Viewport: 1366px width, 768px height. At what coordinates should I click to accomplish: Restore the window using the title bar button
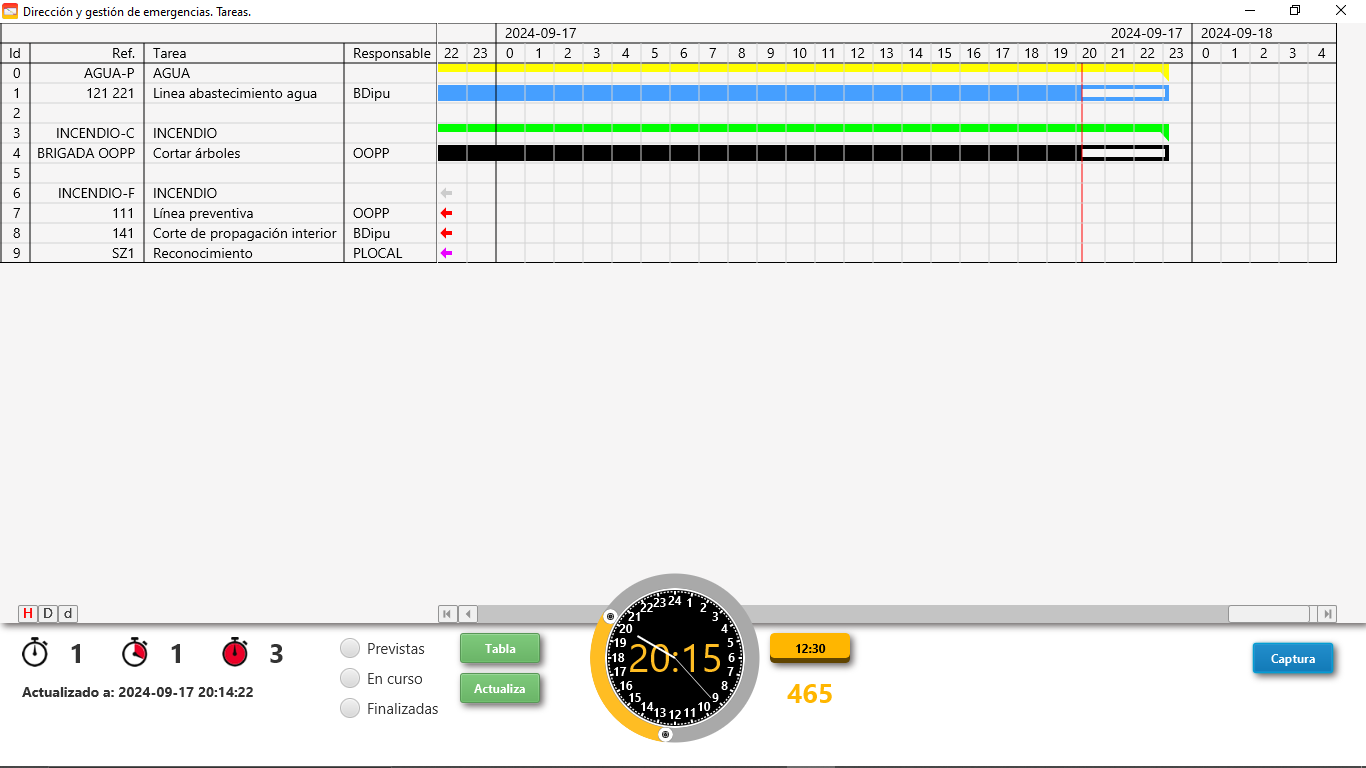click(x=1295, y=11)
